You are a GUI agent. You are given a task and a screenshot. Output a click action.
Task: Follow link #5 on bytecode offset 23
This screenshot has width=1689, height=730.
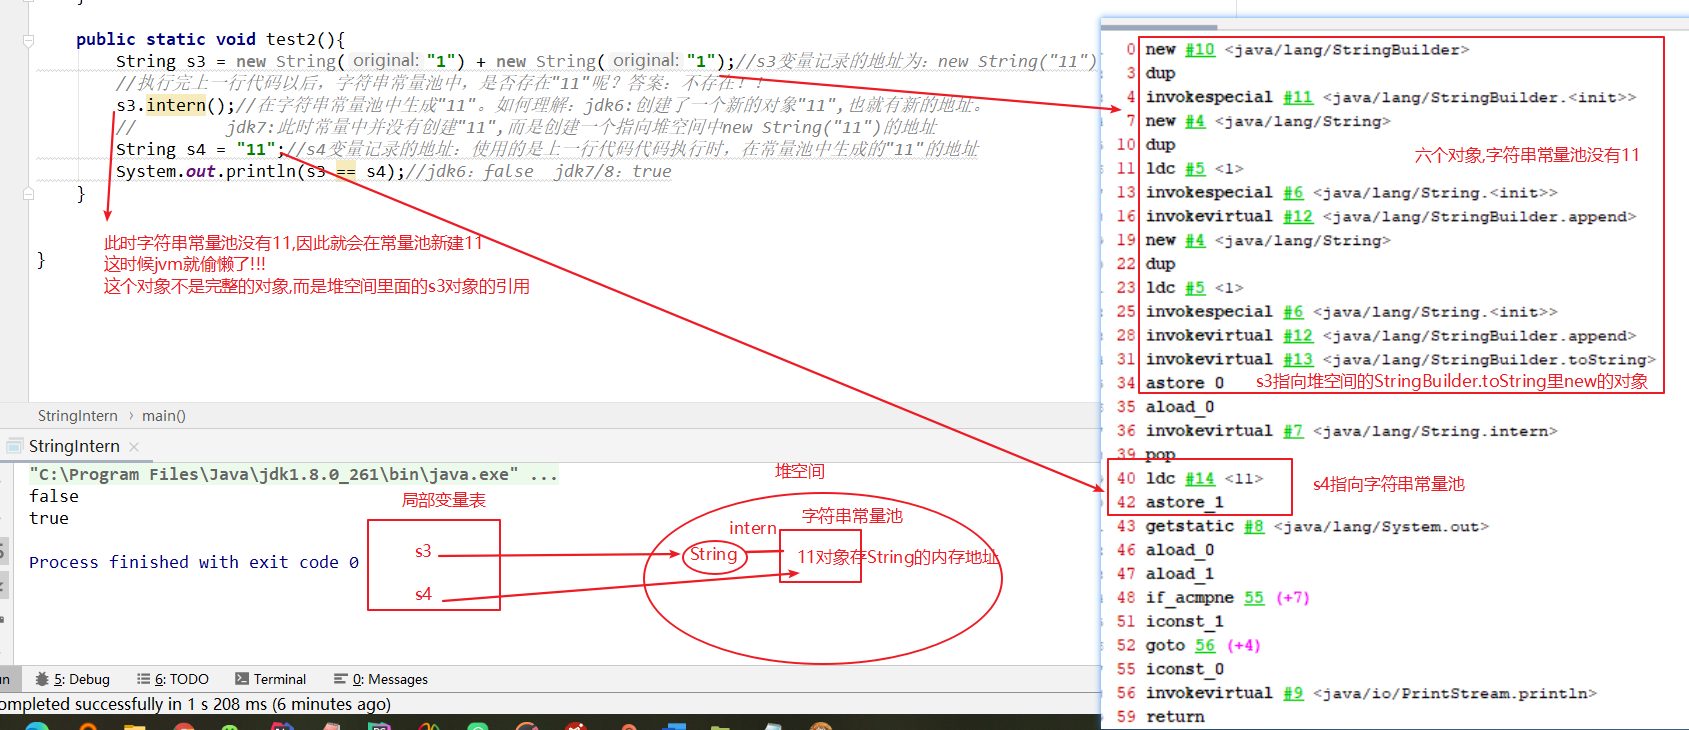click(x=1195, y=287)
